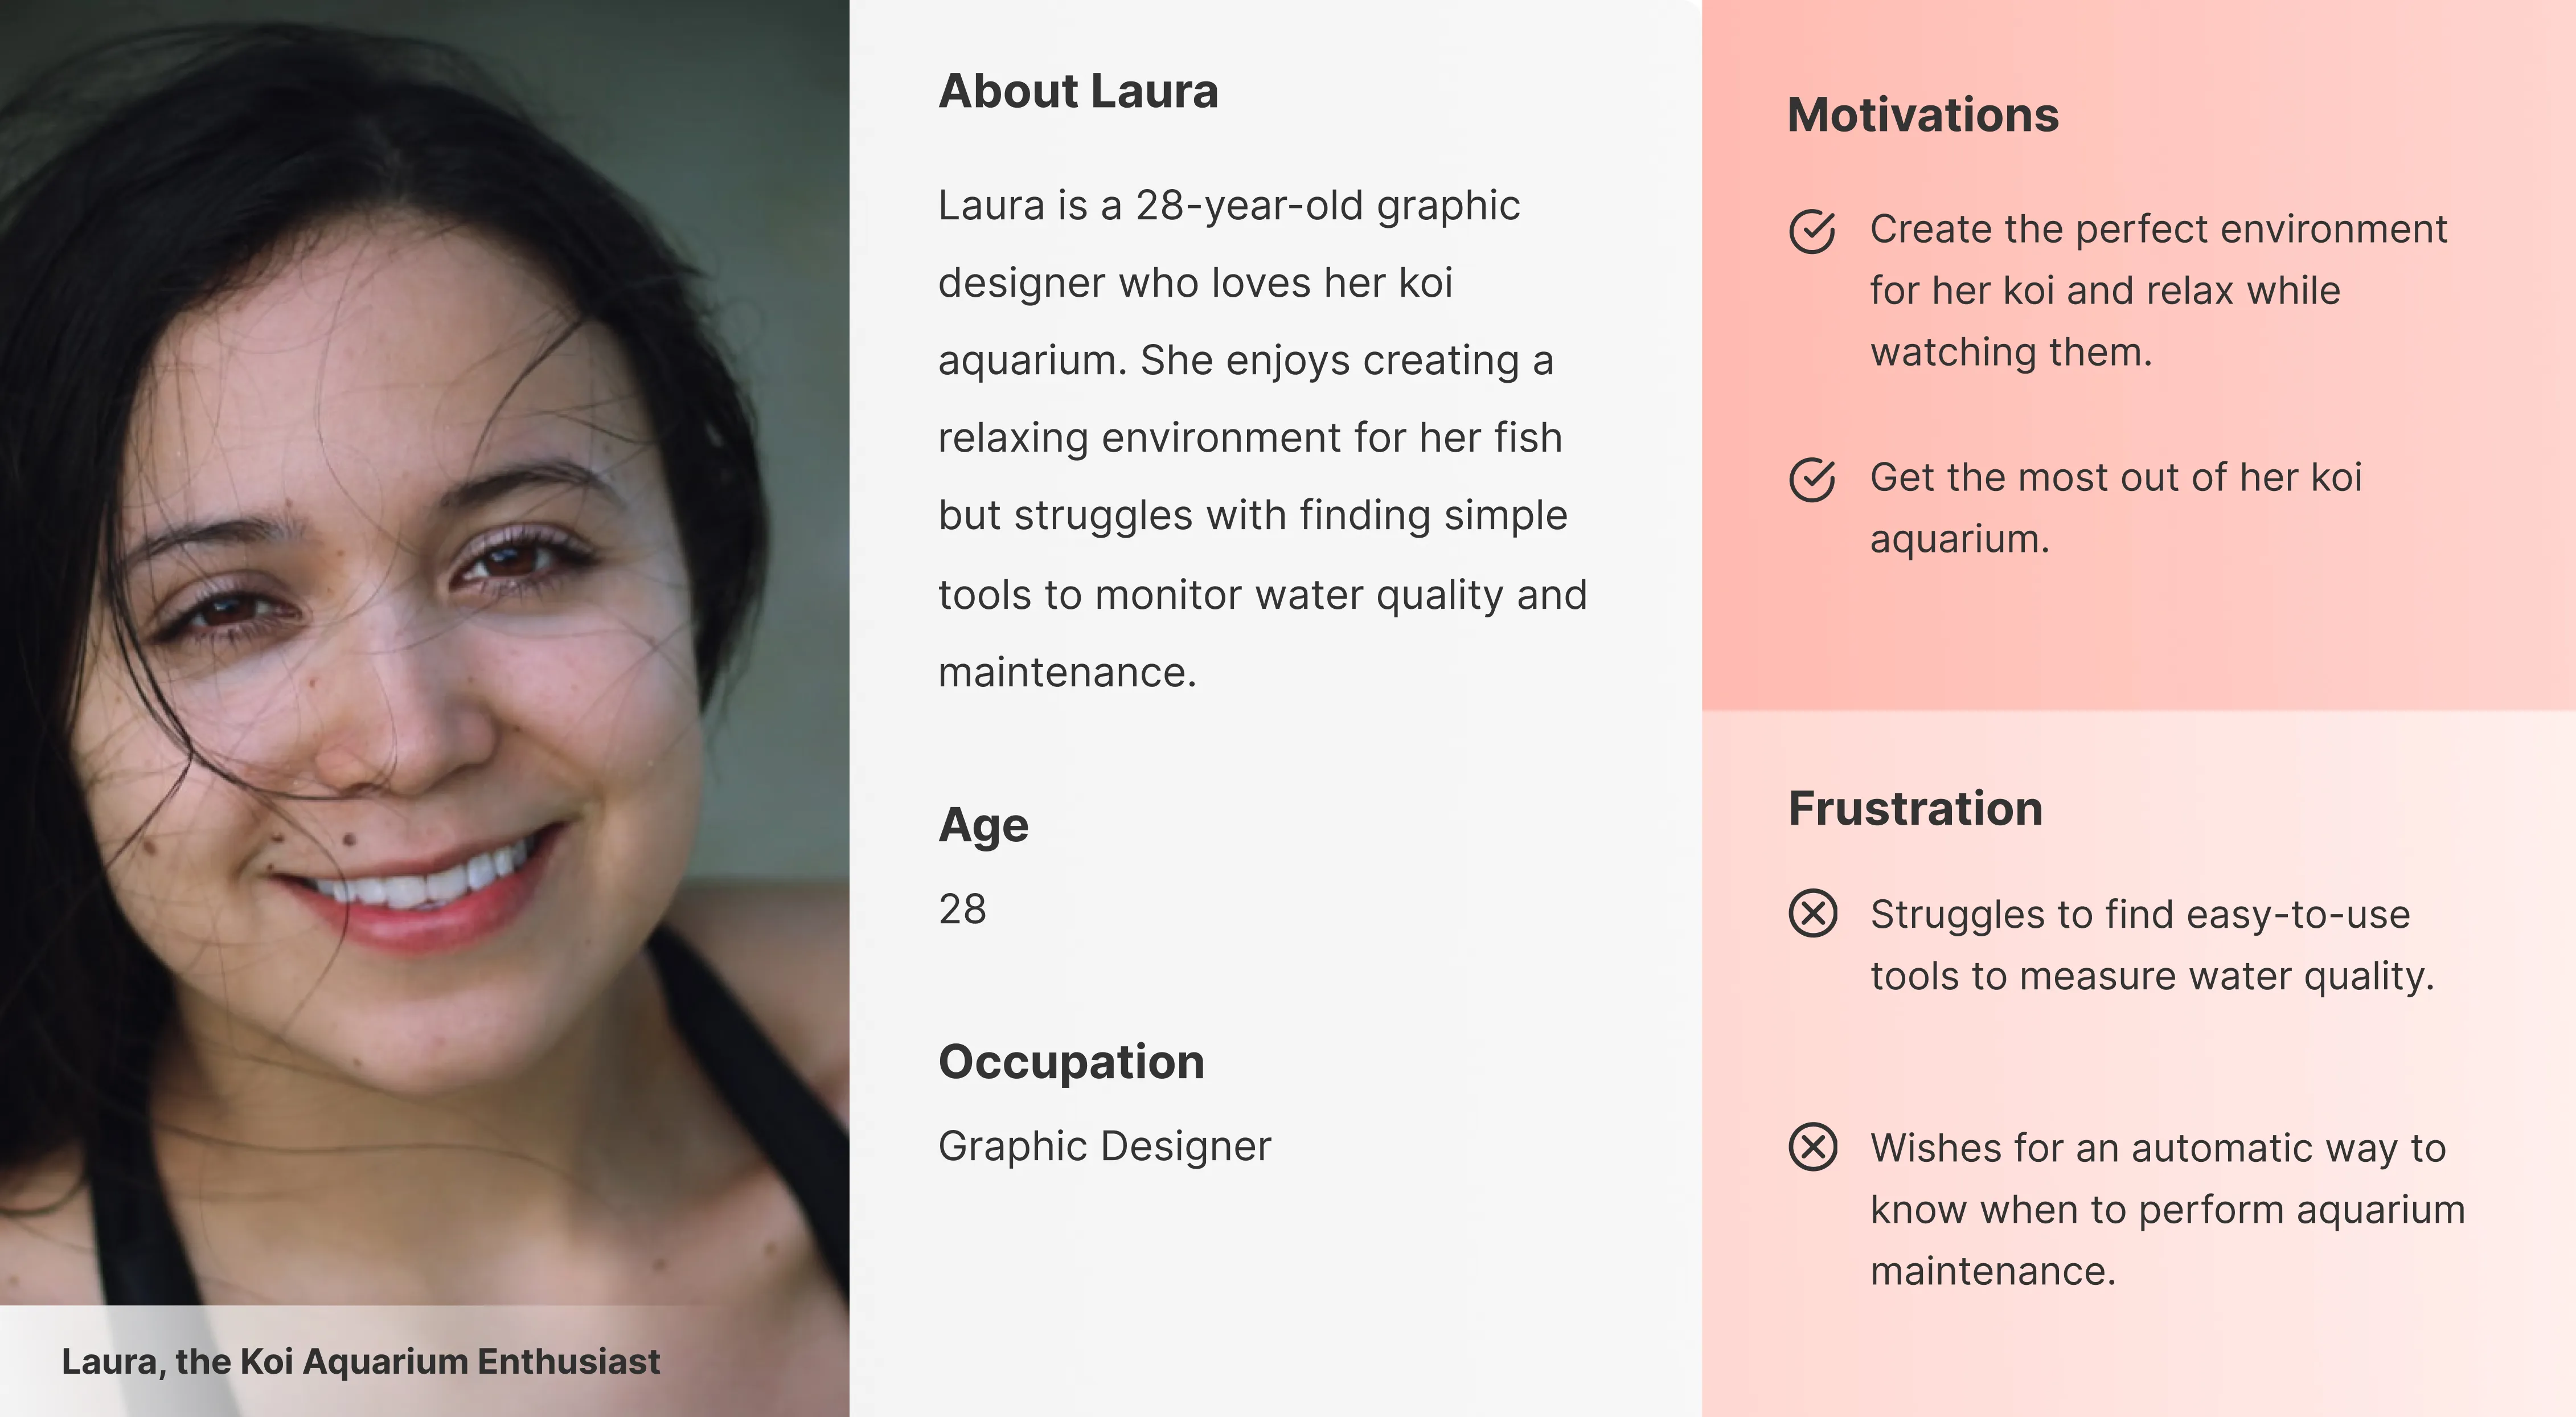
Task: Click the 'Frustration' heading
Action: 1915,808
